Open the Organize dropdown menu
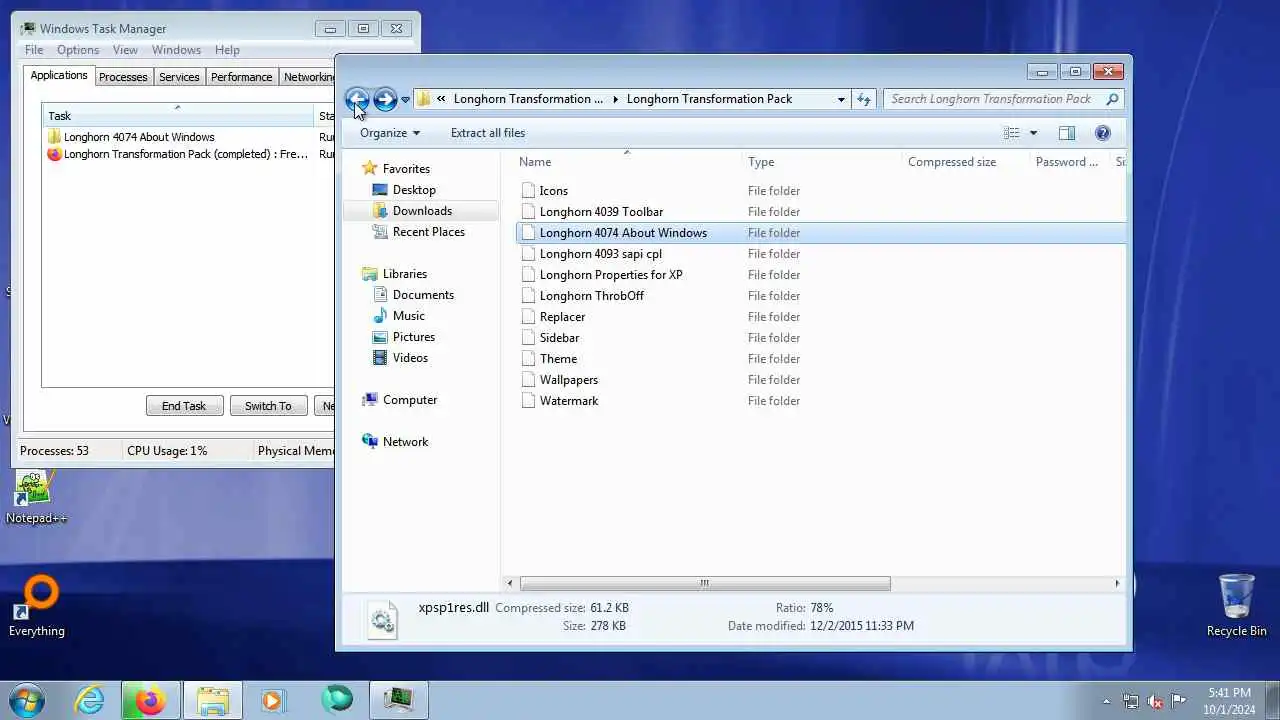 [390, 133]
